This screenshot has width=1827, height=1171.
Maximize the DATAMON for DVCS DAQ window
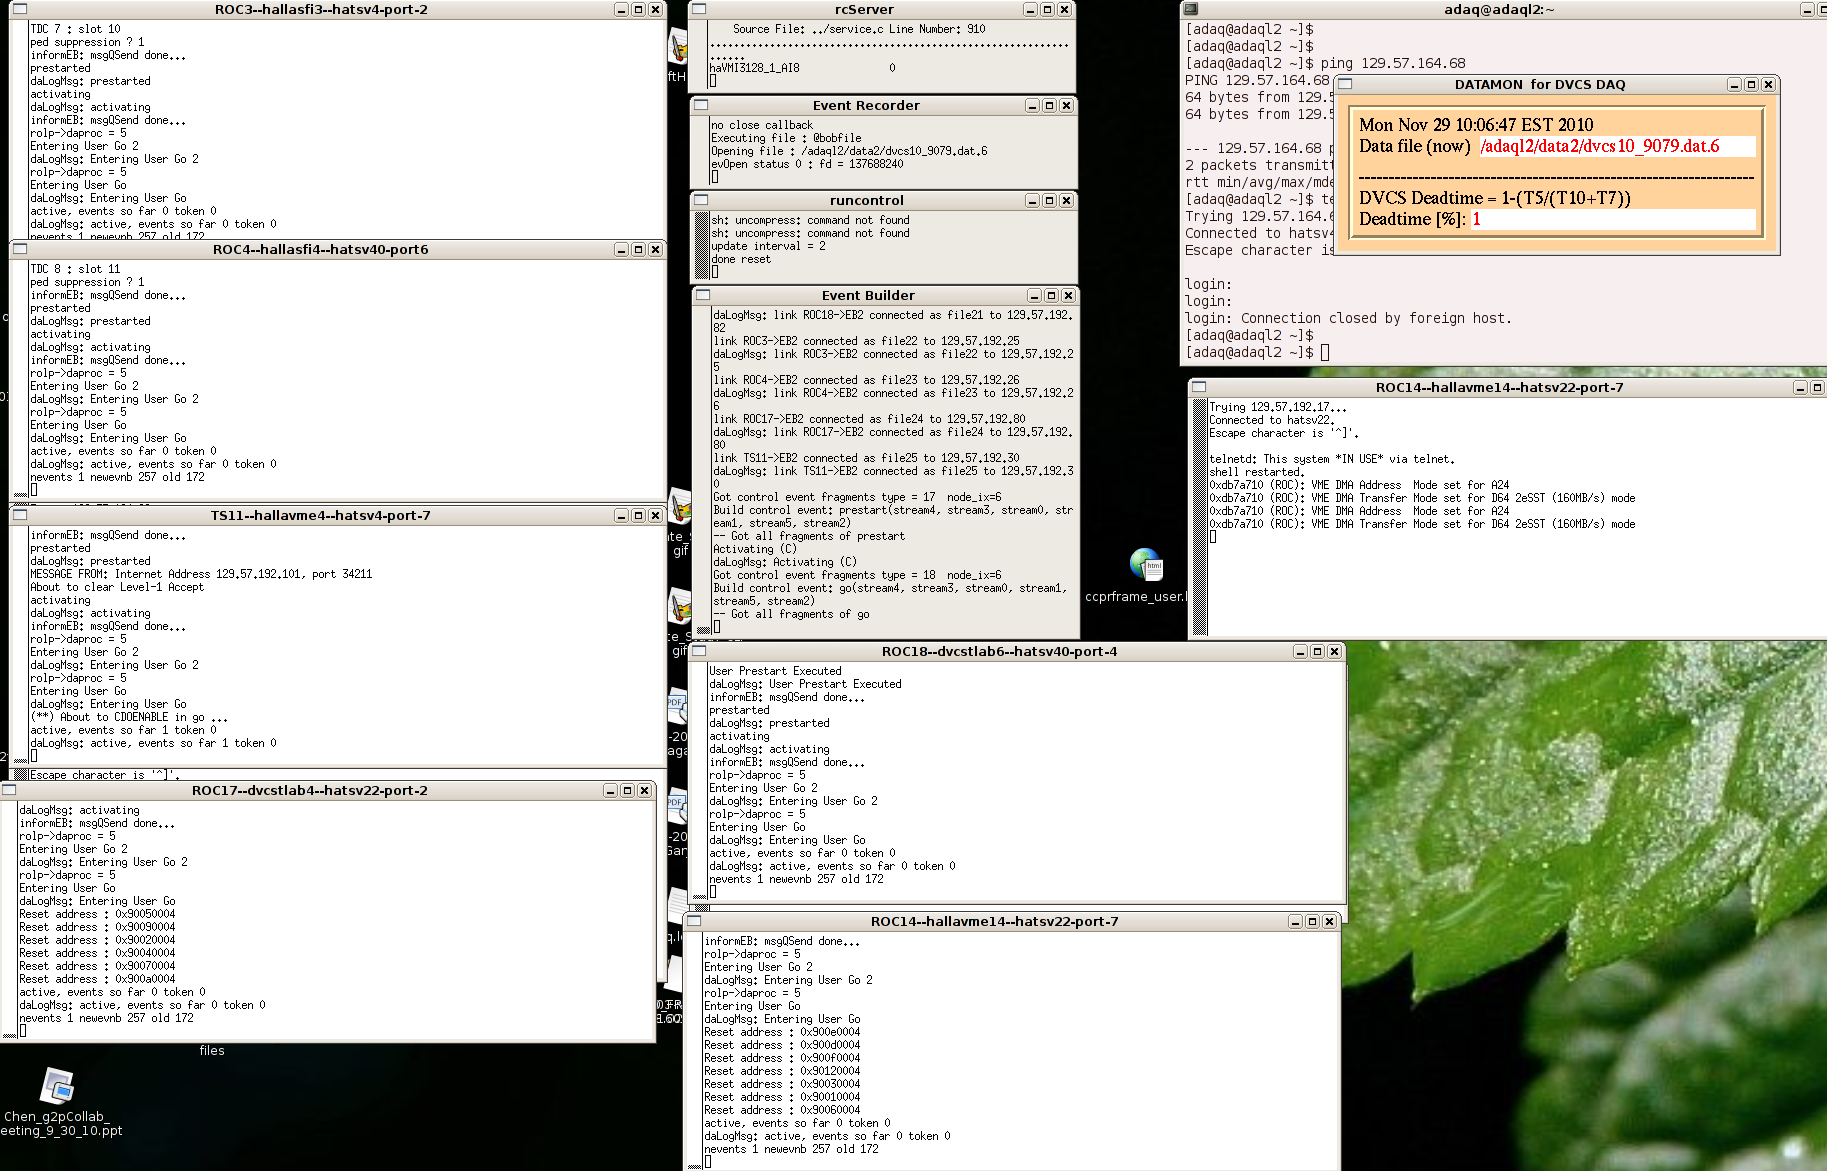click(x=1751, y=84)
